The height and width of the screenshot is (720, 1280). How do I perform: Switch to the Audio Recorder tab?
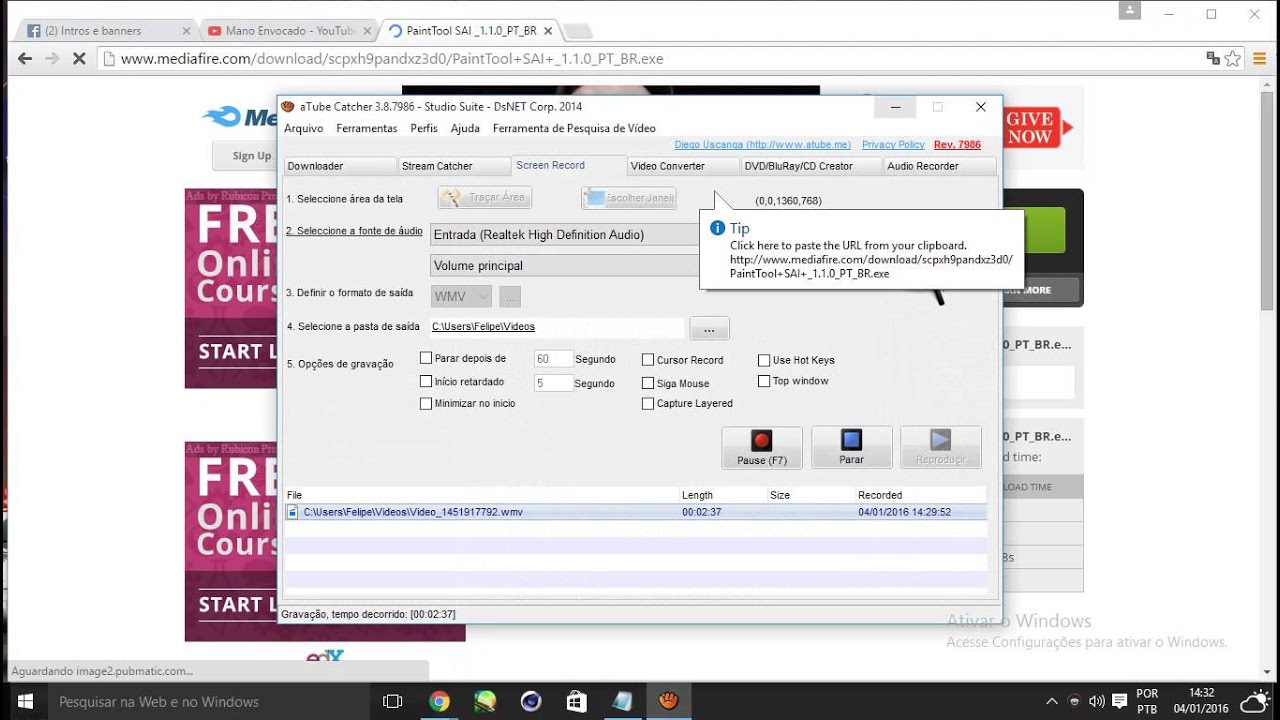click(x=940, y=166)
